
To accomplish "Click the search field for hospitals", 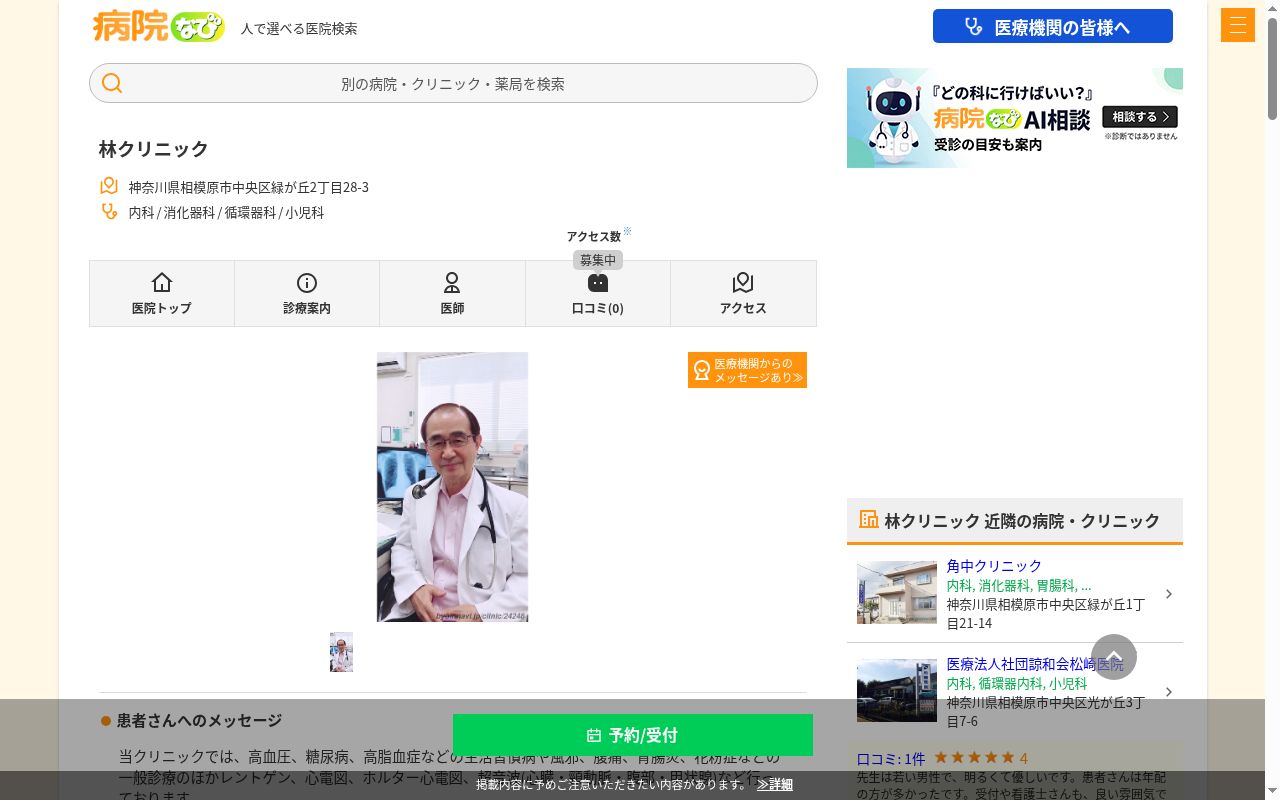I will 453,83.
